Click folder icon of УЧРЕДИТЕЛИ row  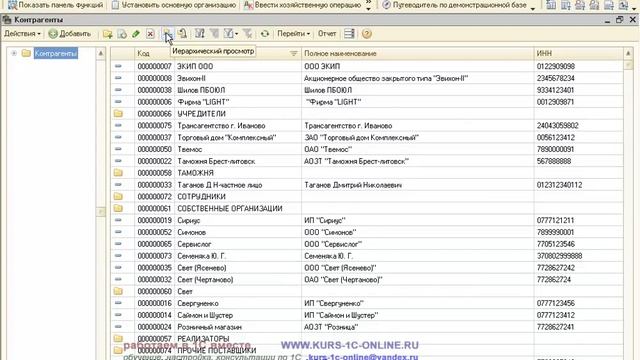pos(118,113)
